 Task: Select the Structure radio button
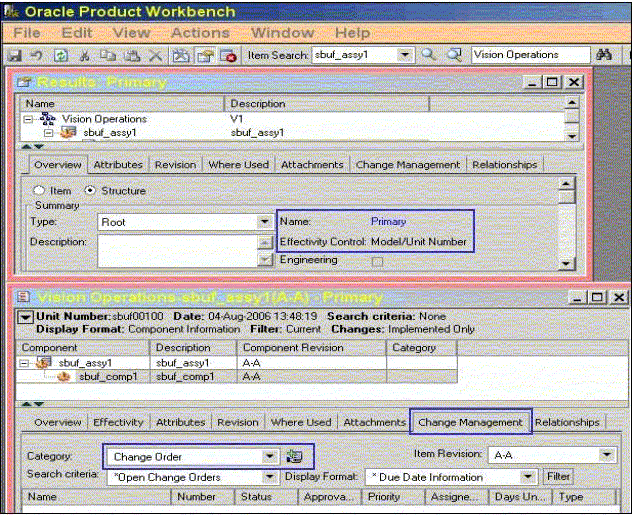[x=89, y=190]
